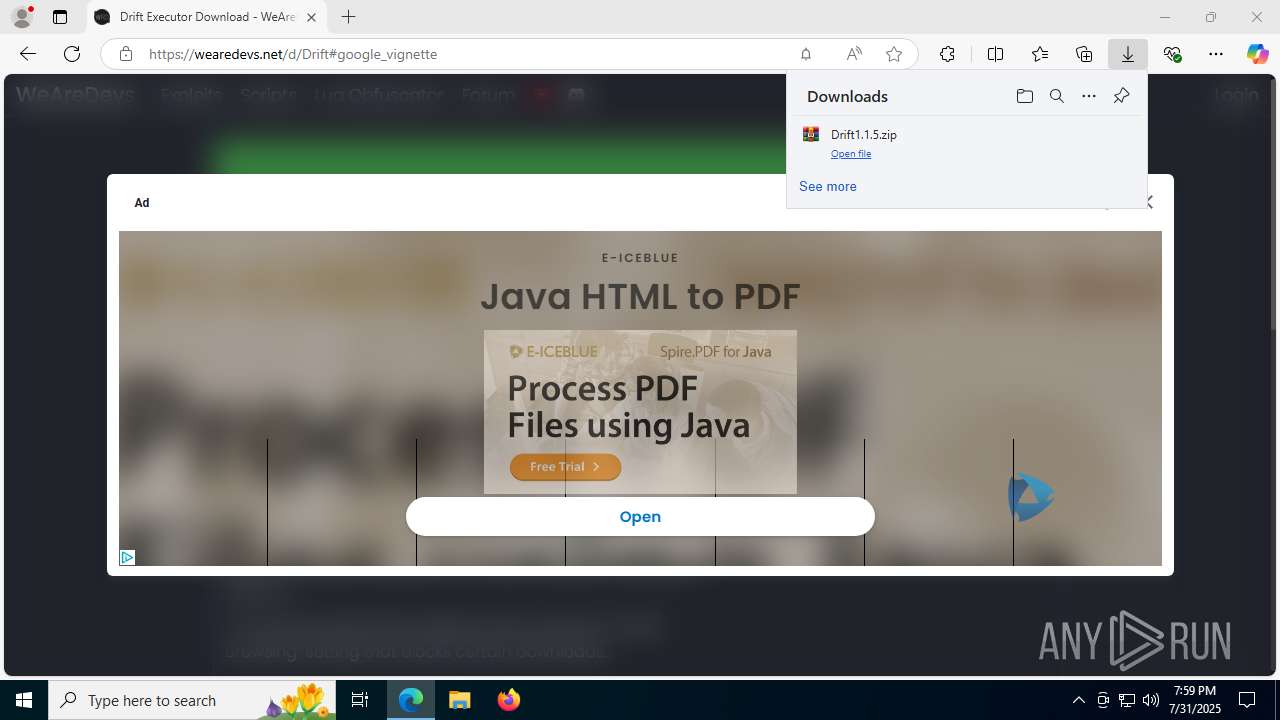The height and width of the screenshot is (720, 1280).
Task: Click the Open button on the ad
Action: (640, 517)
